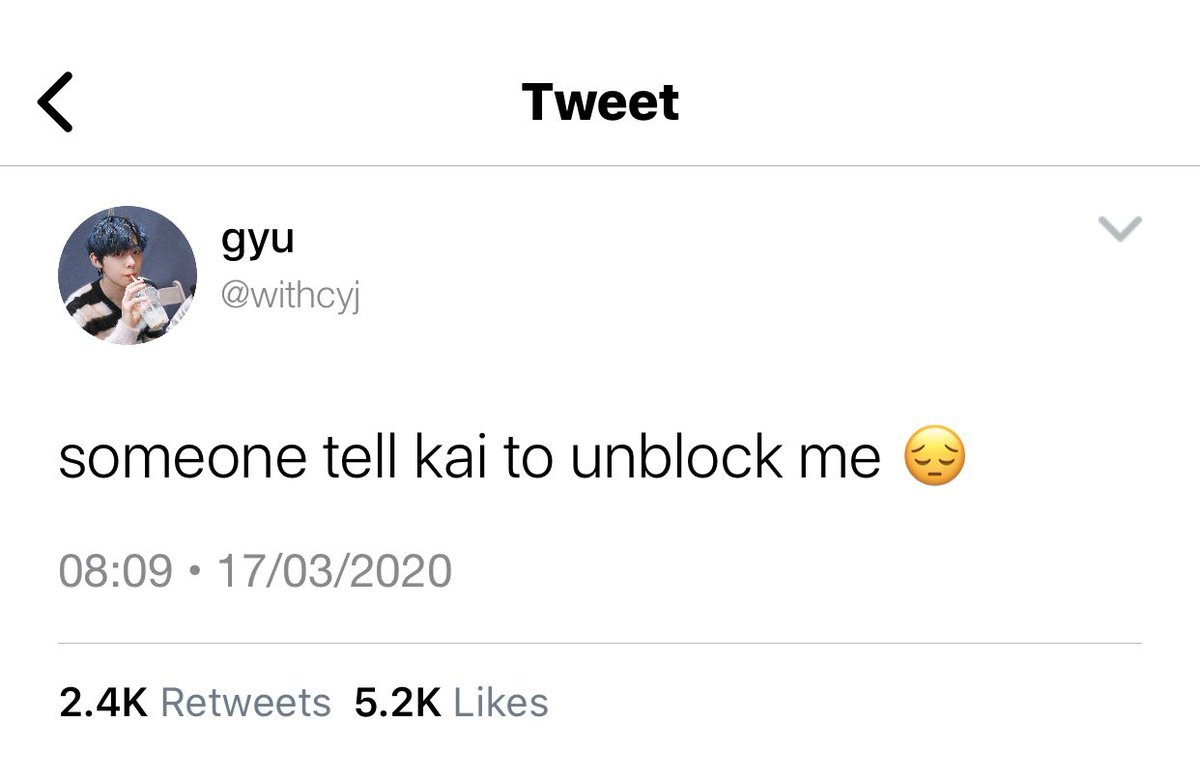Screen dimensions: 1200x780
Task: Open gyu's profile picture
Action: (x=127, y=275)
